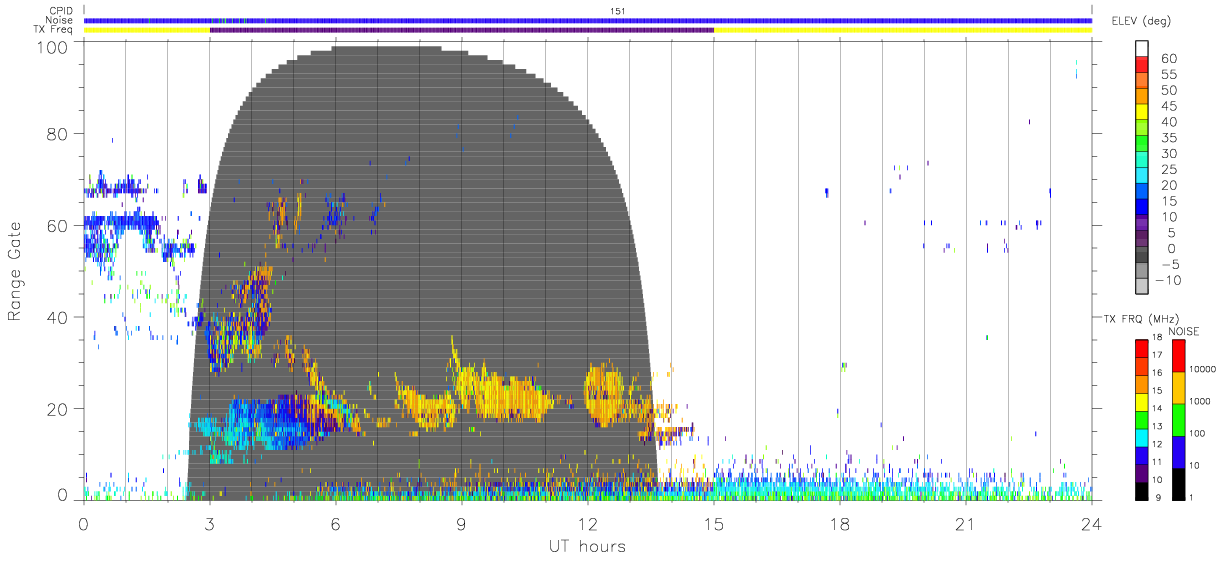The height and width of the screenshot is (567, 1228).
Task: Click the UT hours tick label '9'
Action: click(462, 525)
